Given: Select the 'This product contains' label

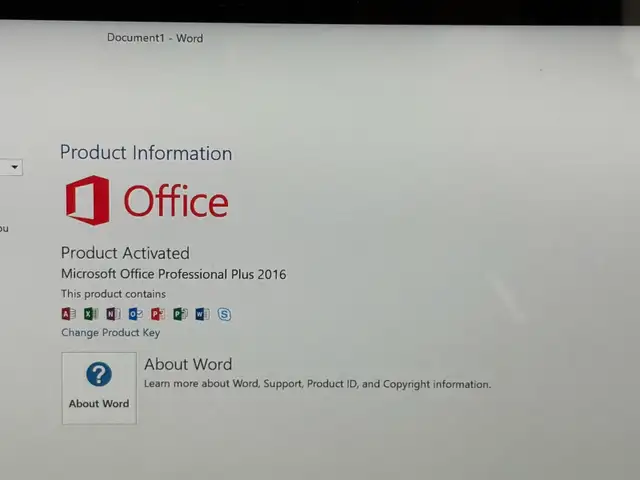Looking at the screenshot, I should point(113,294).
